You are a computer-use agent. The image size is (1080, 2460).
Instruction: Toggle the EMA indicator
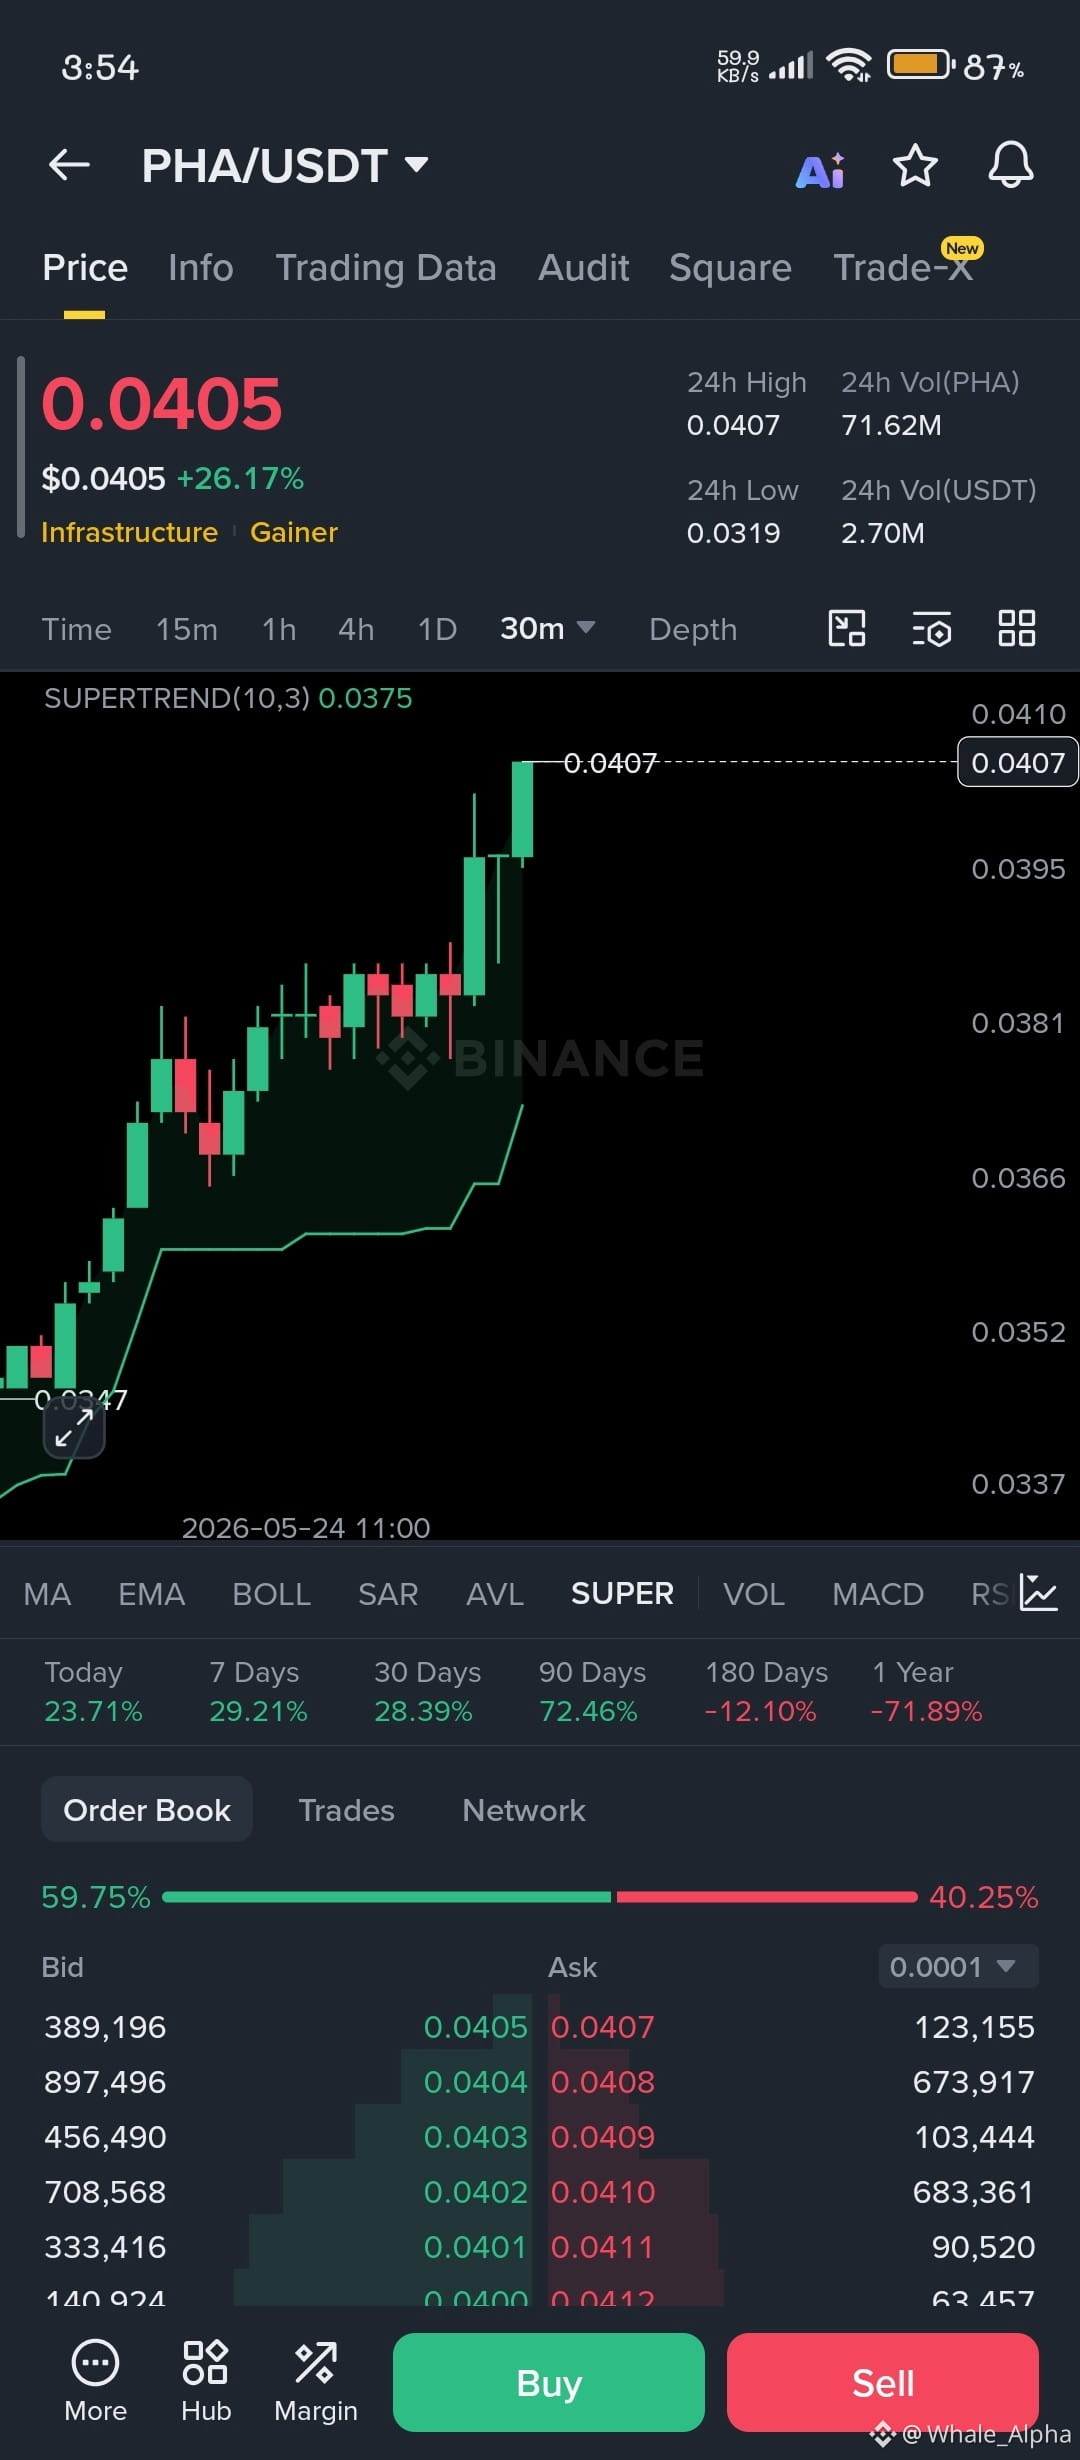151,1594
